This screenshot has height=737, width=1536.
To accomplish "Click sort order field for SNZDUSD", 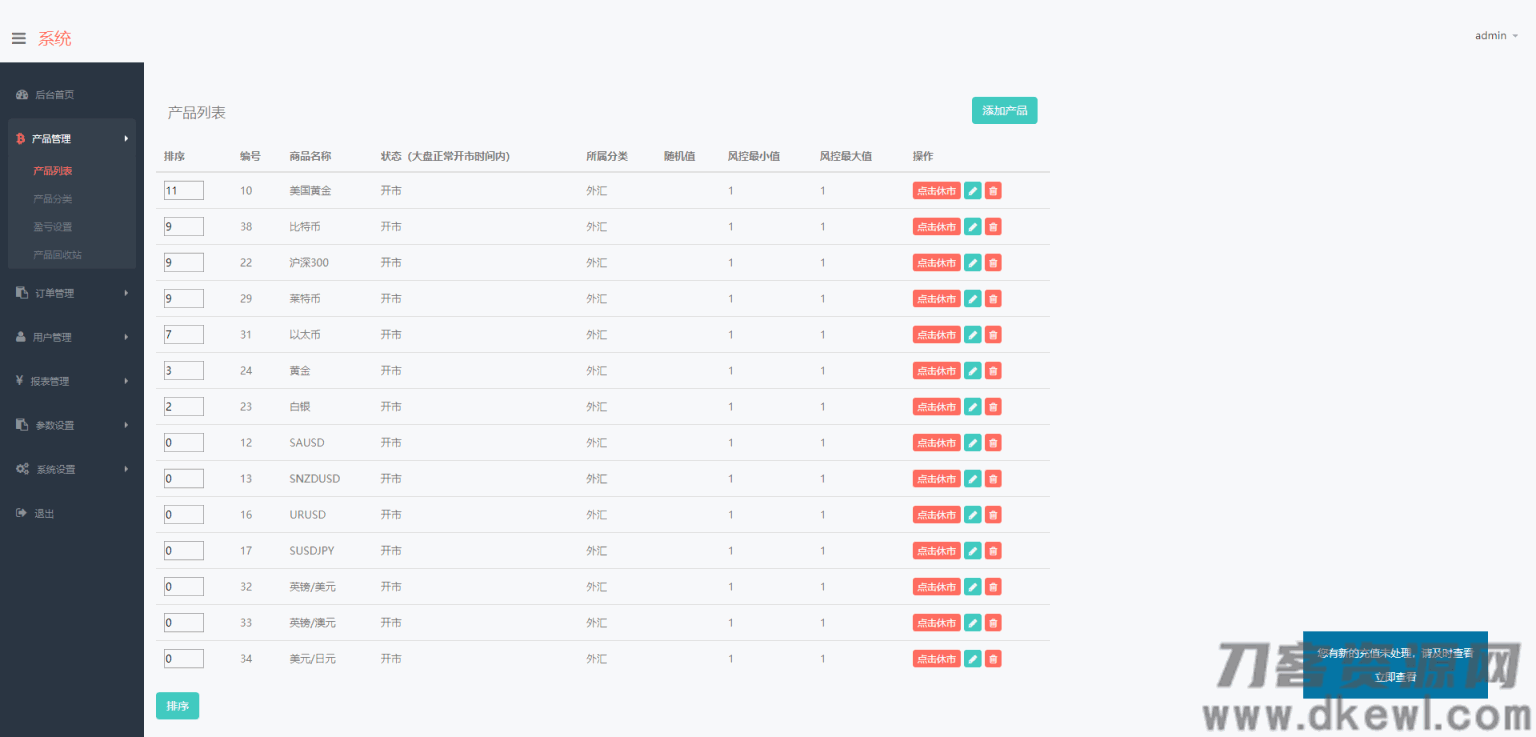I will (x=184, y=479).
